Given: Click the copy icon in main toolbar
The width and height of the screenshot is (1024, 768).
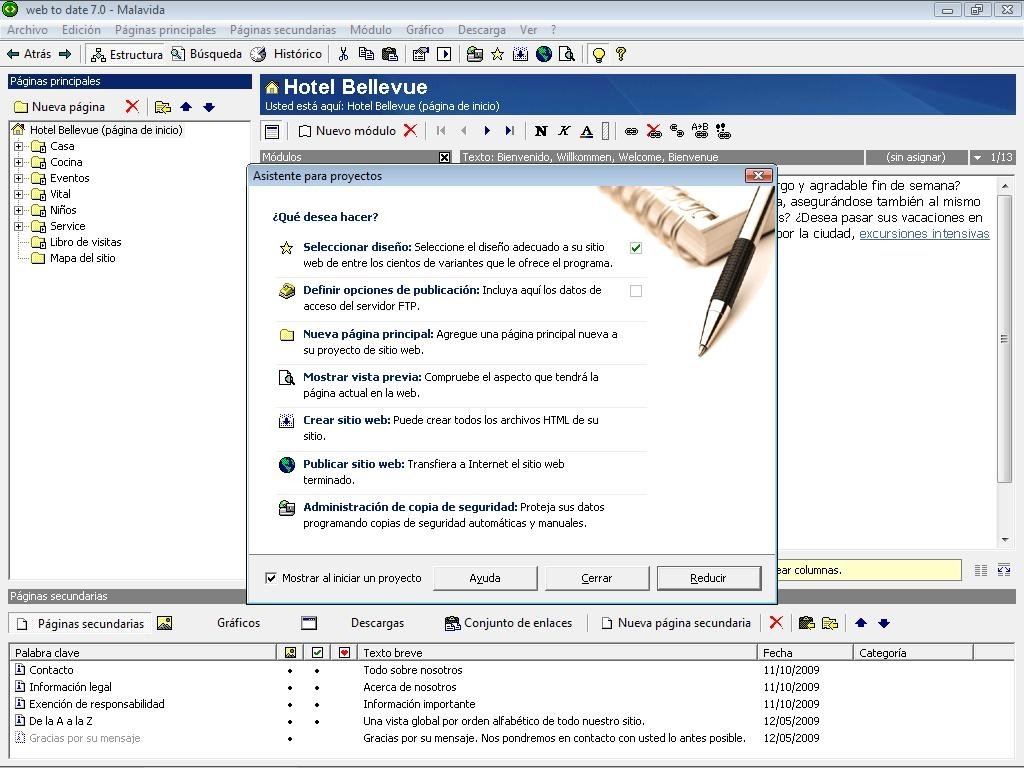Looking at the screenshot, I should pos(366,54).
